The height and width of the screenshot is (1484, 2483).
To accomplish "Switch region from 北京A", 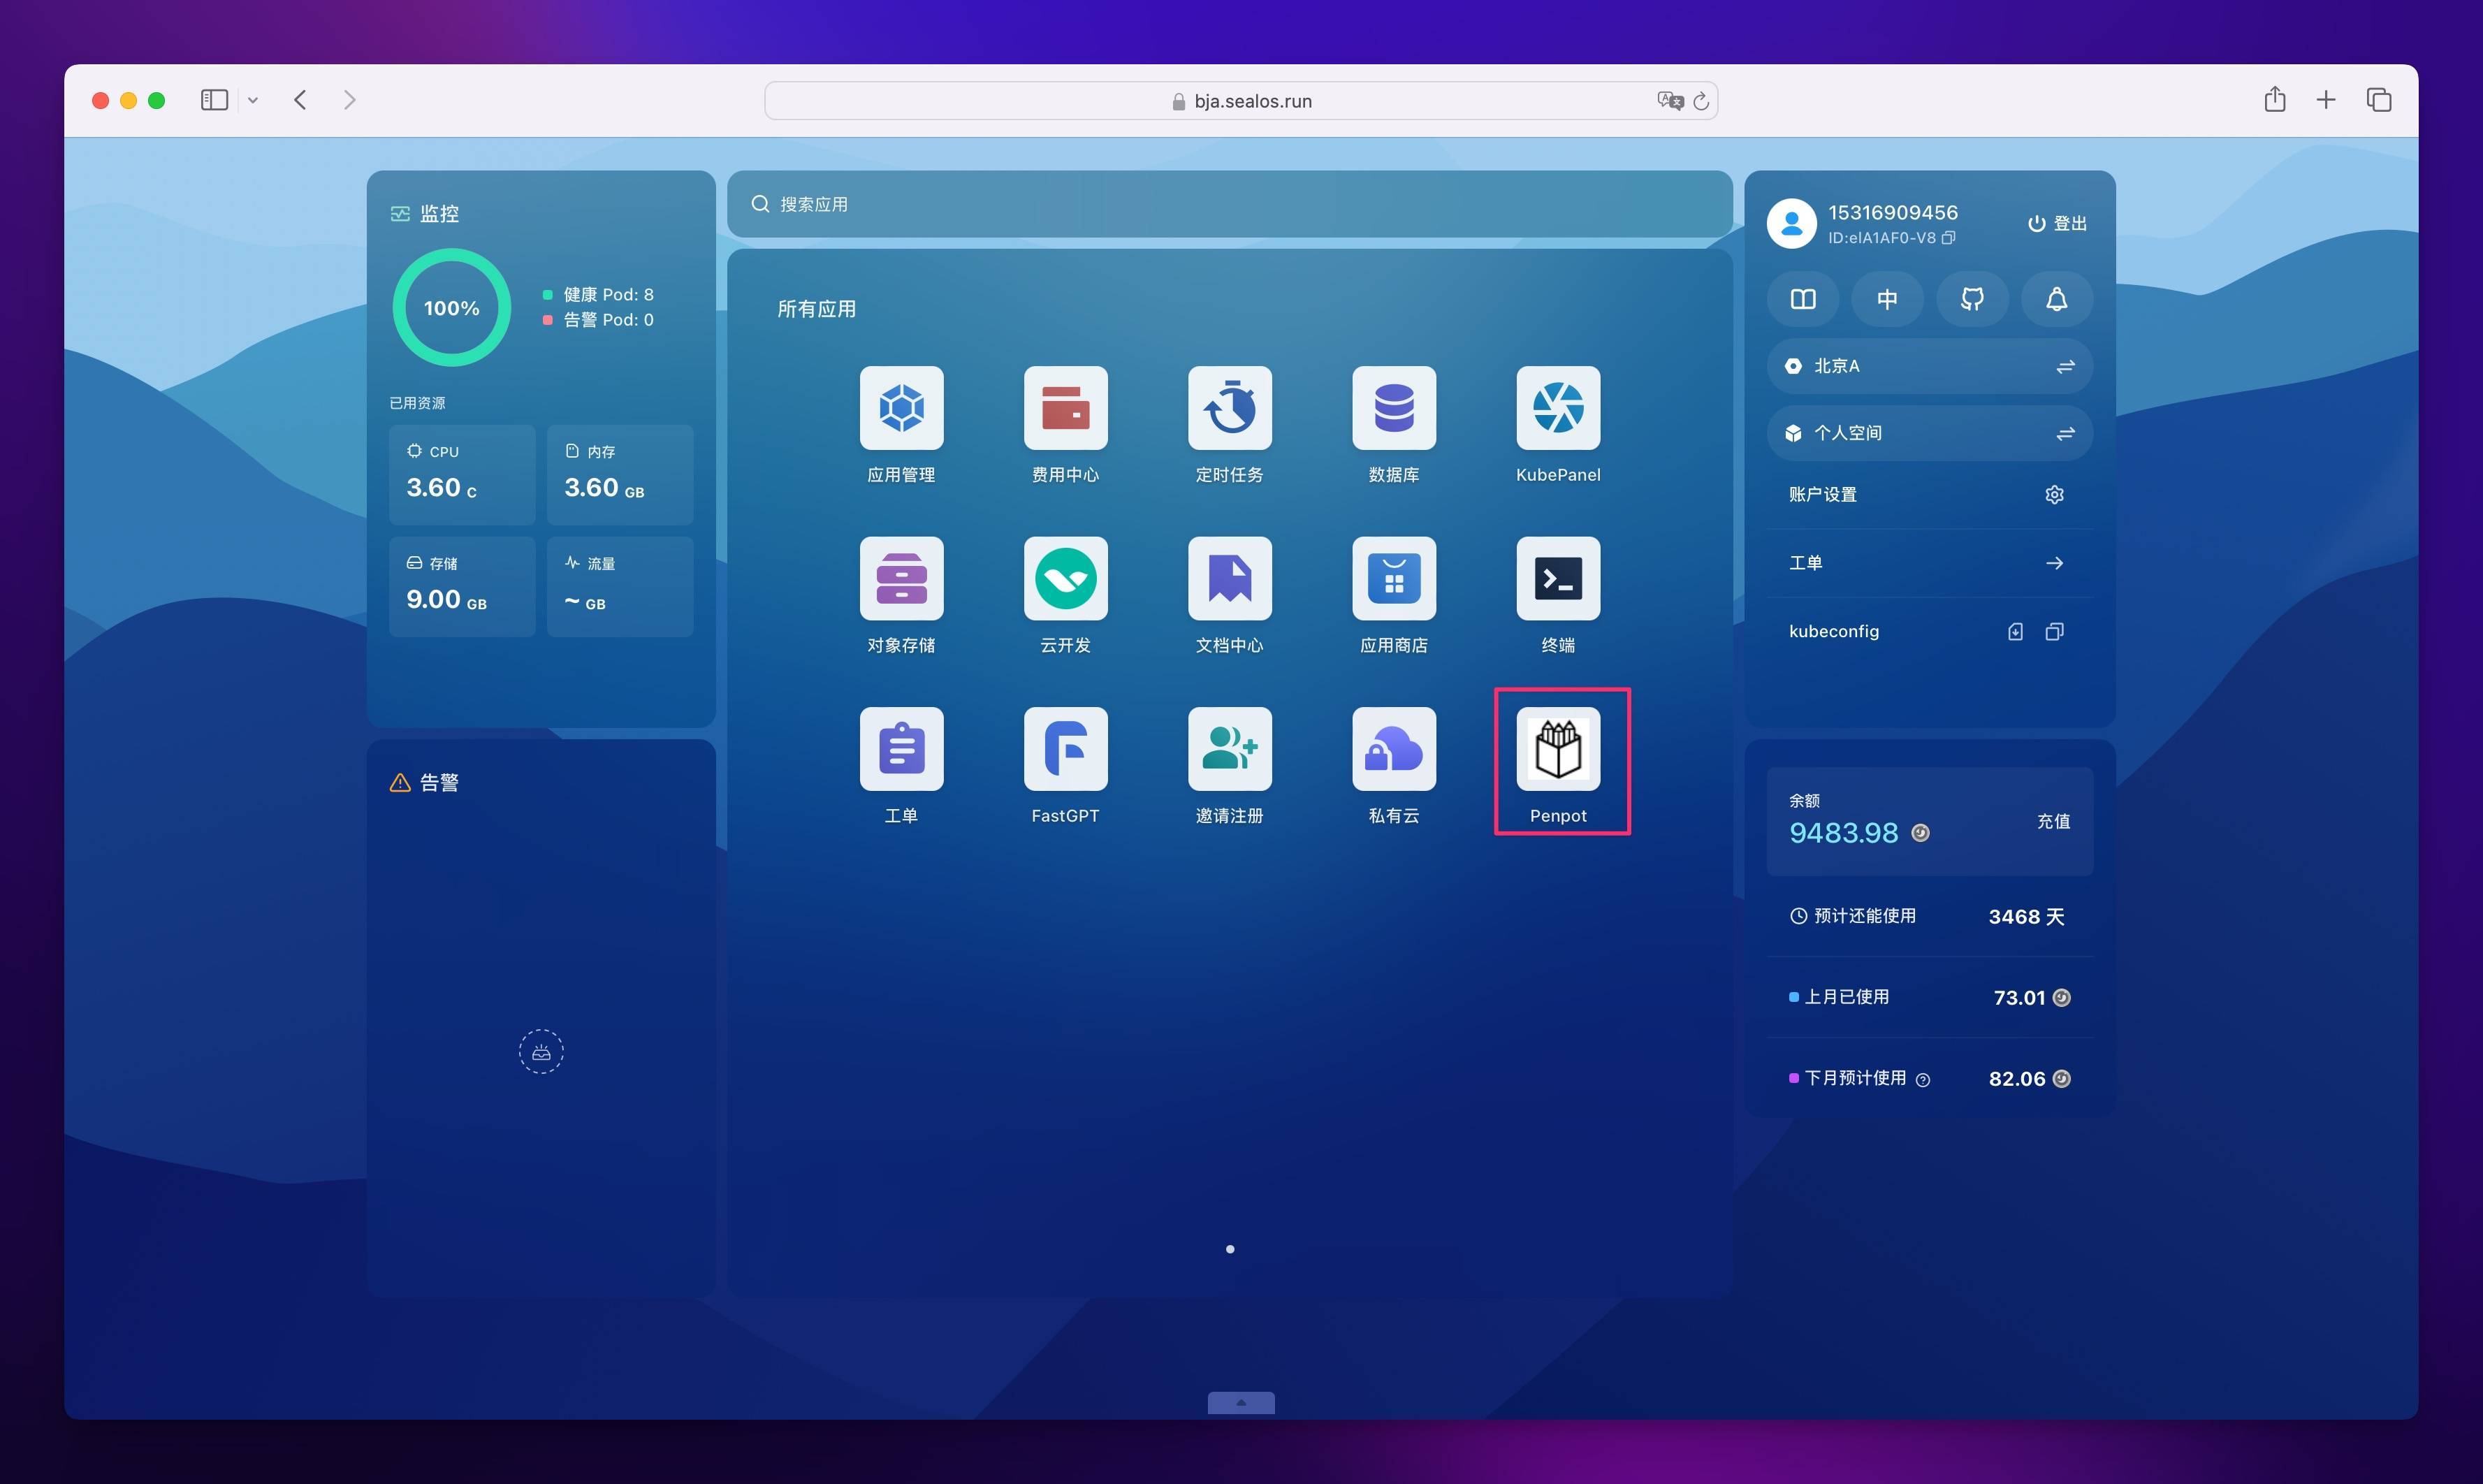I will pyautogui.click(x=2065, y=367).
